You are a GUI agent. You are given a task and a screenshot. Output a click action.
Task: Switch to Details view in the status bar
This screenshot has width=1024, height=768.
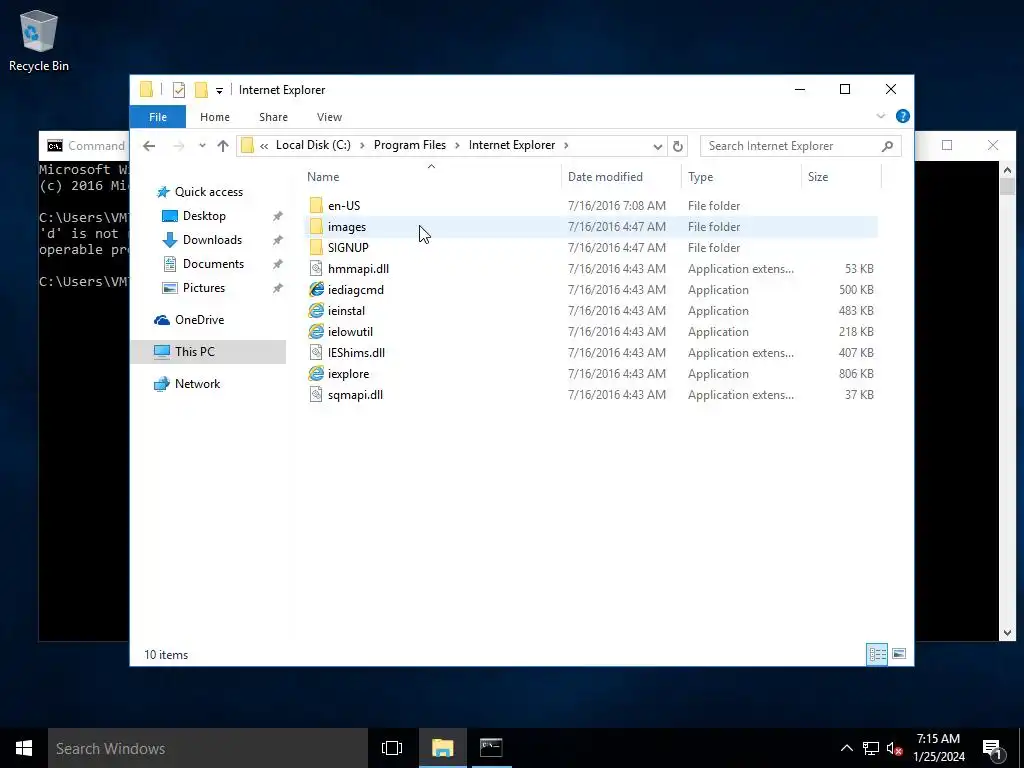click(x=877, y=654)
